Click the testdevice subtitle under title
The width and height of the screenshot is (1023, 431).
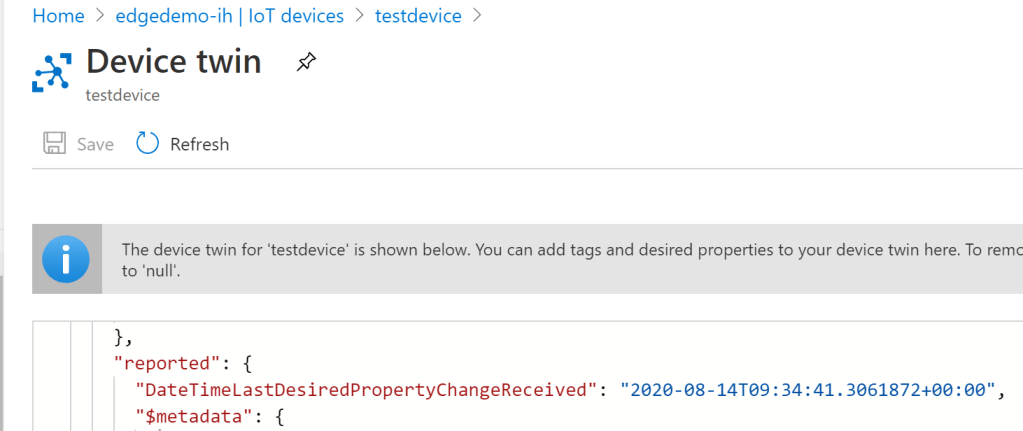click(123, 96)
